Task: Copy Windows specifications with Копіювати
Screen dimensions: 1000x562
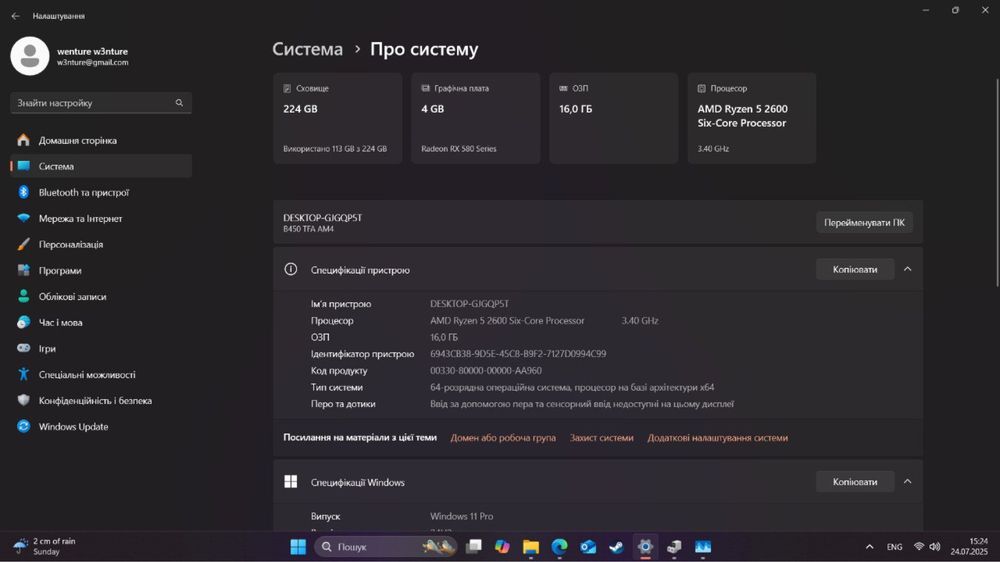Action: pyautogui.click(x=855, y=482)
